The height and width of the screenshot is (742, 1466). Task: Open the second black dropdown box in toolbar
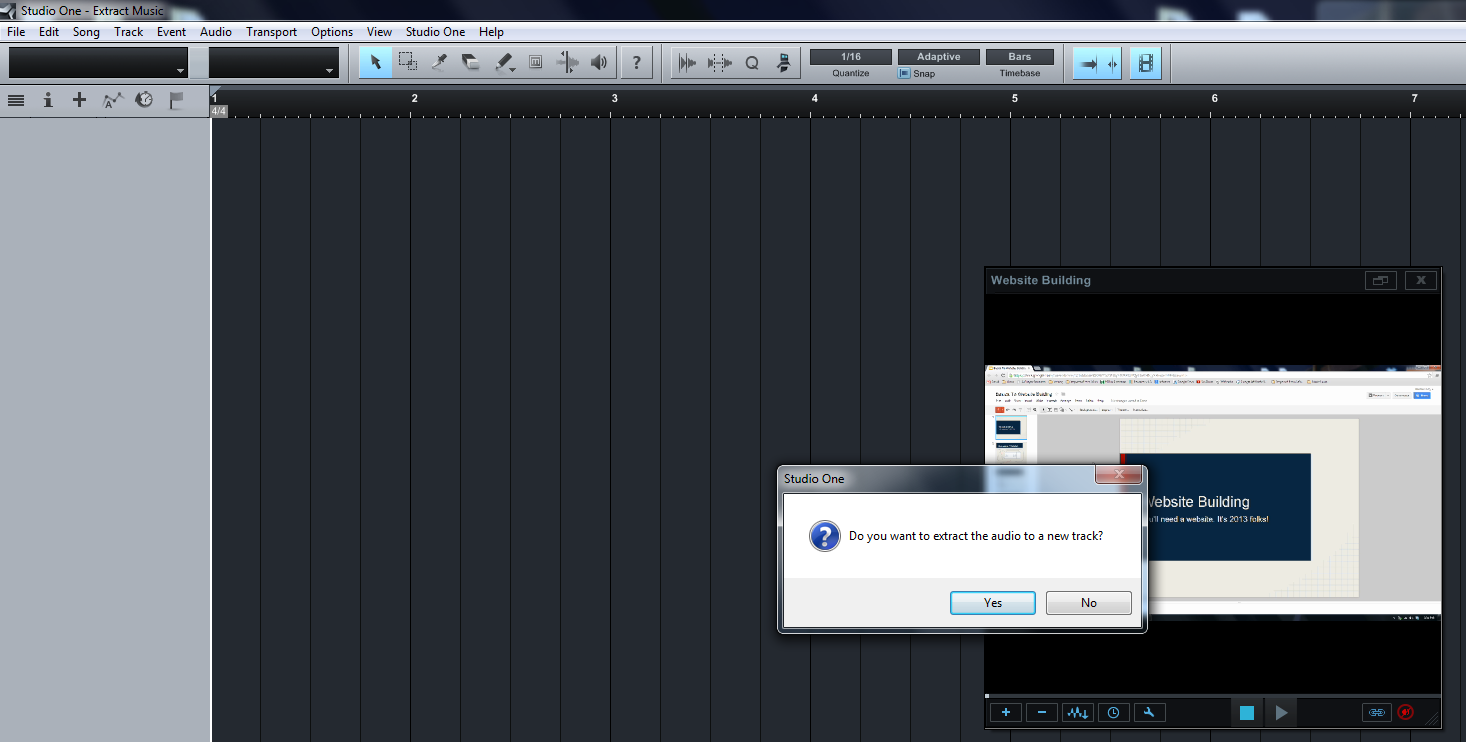tap(273, 63)
